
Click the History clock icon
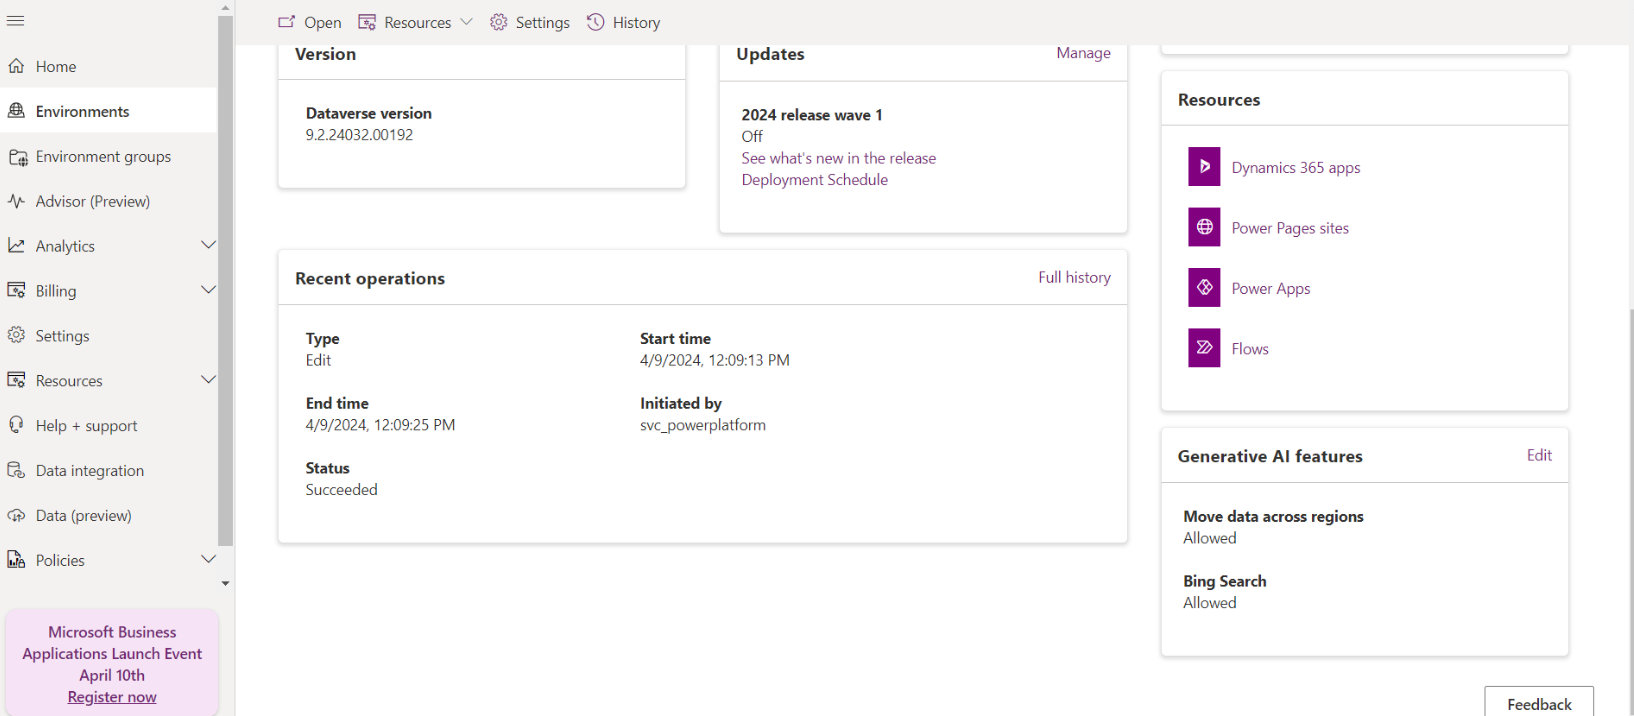tap(596, 22)
